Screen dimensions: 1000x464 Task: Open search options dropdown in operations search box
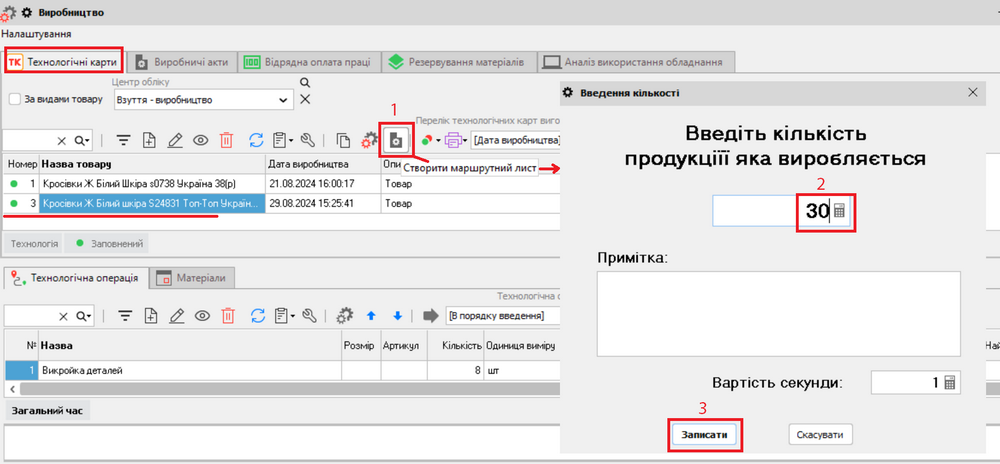tap(83, 315)
